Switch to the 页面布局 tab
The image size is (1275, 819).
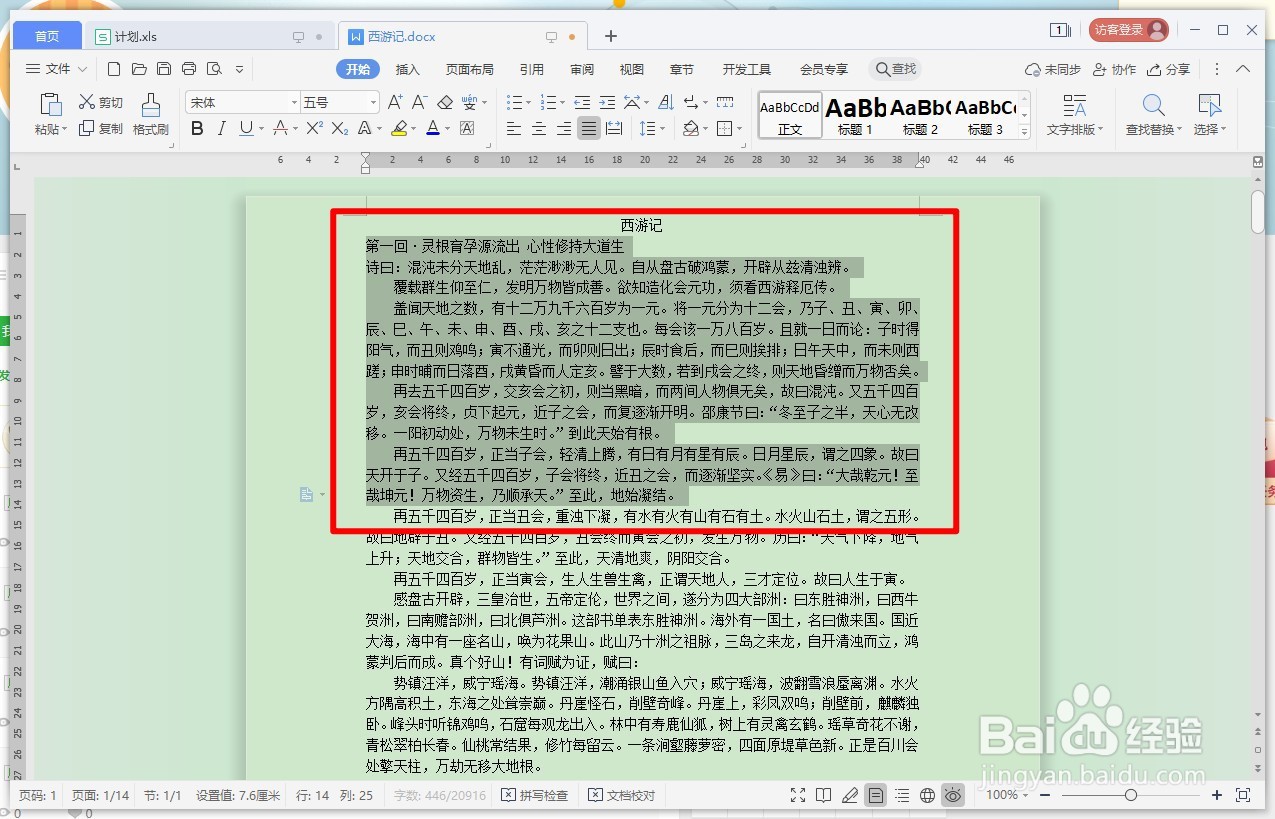pos(470,69)
